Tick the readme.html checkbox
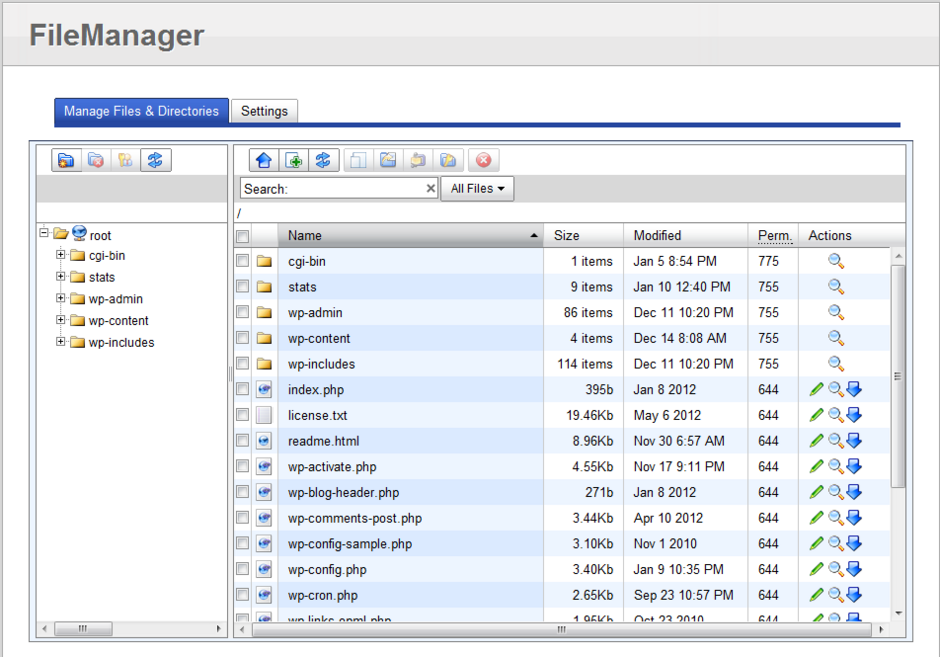Image resolution: width=940 pixels, height=657 pixels. click(x=242, y=441)
